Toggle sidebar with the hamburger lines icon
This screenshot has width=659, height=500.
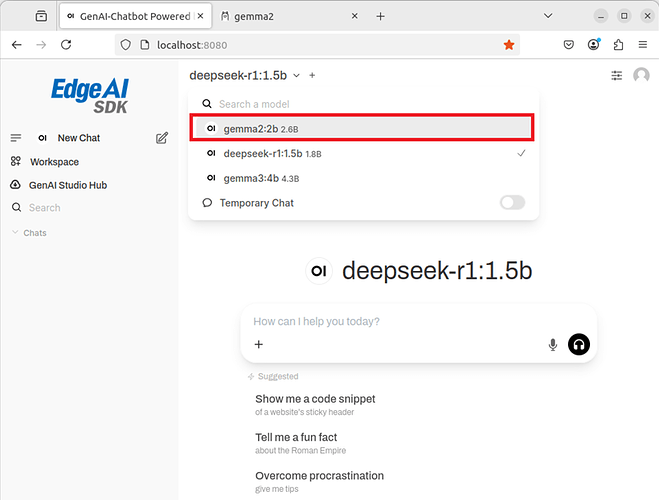point(16,138)
